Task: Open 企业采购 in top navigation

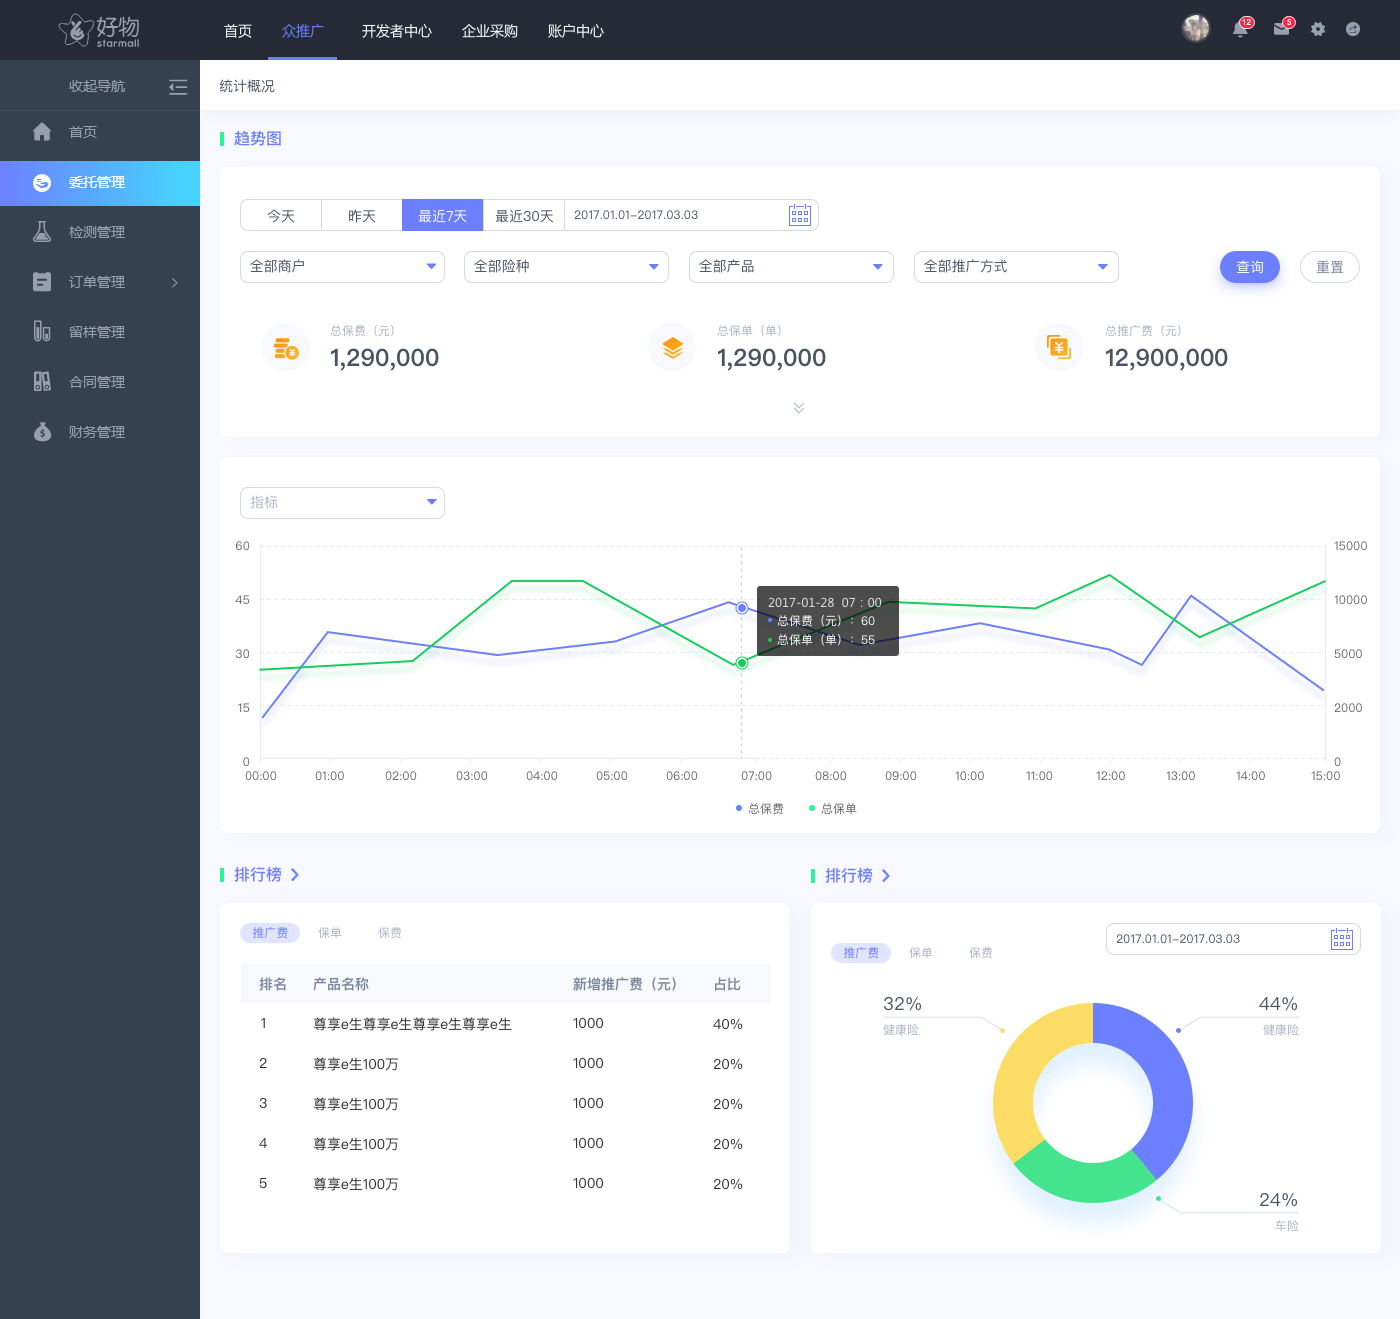Action: click(490, 31)
